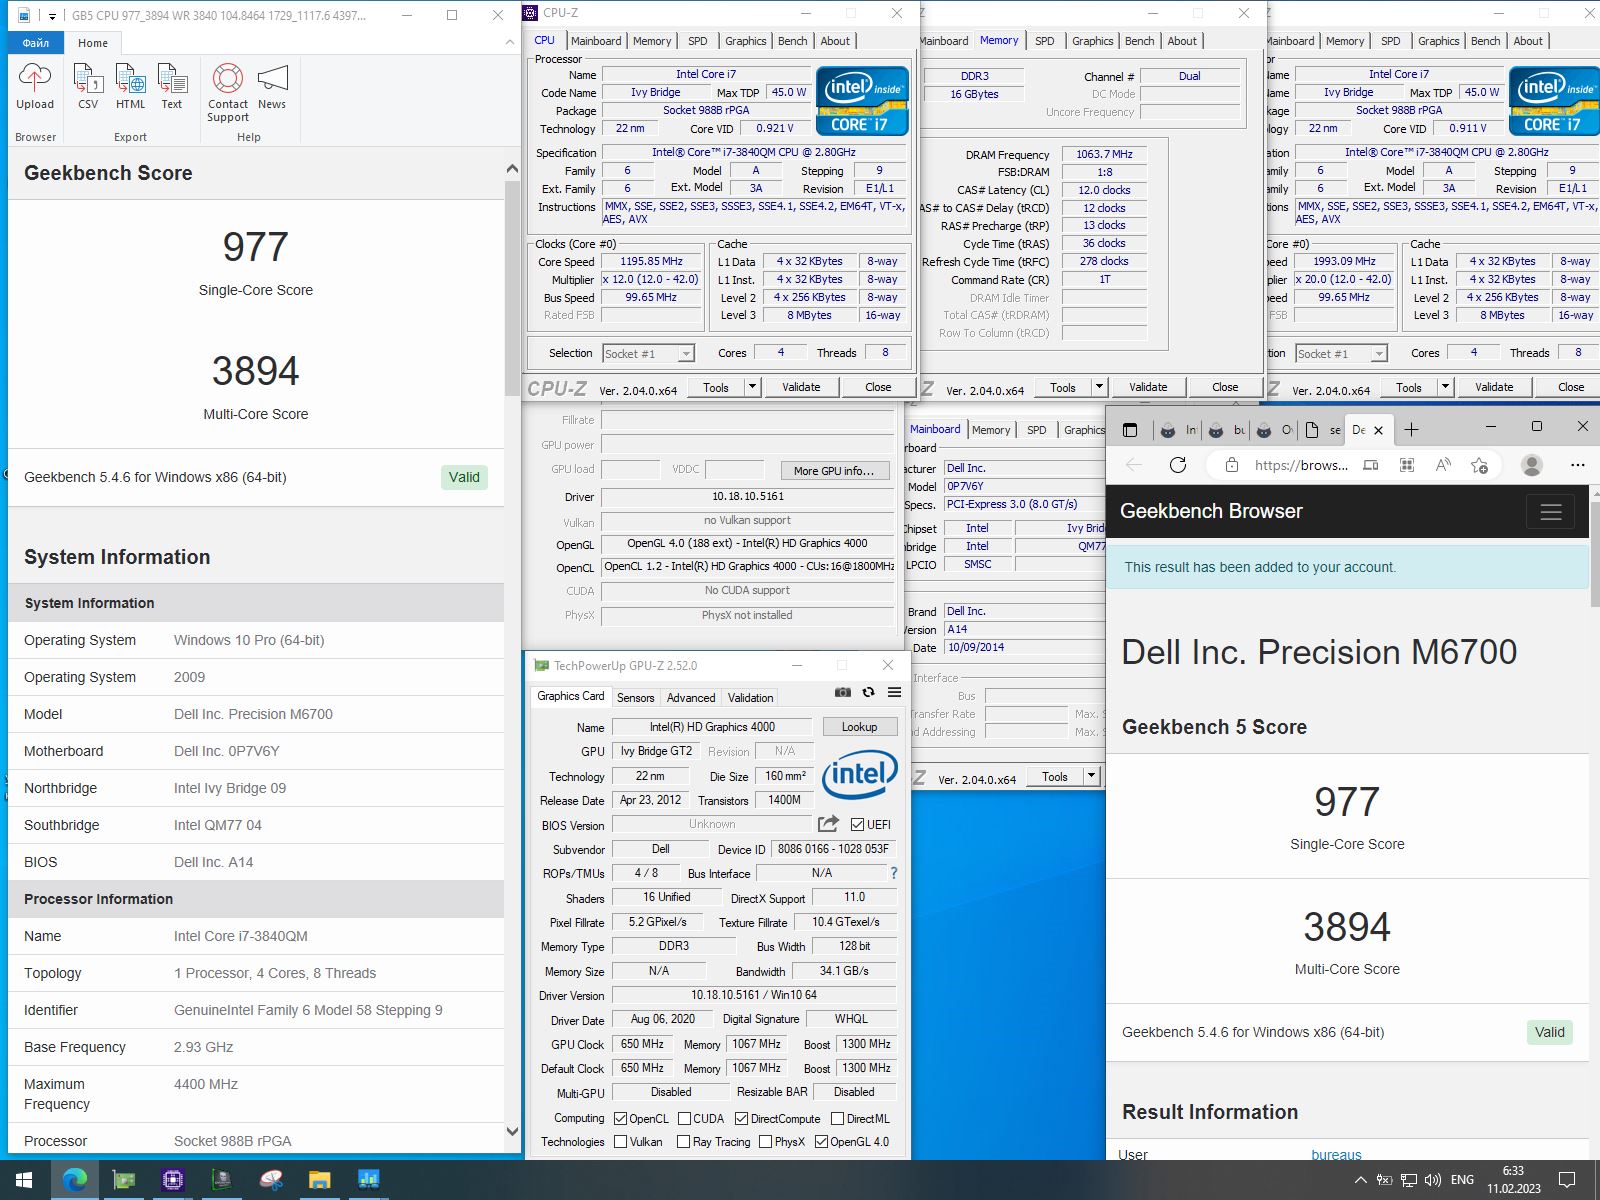This screenshot has width=1600, height=1200.
Task: Open Geekbench Browser hamburger navigation
Action: pos(1551,512)
